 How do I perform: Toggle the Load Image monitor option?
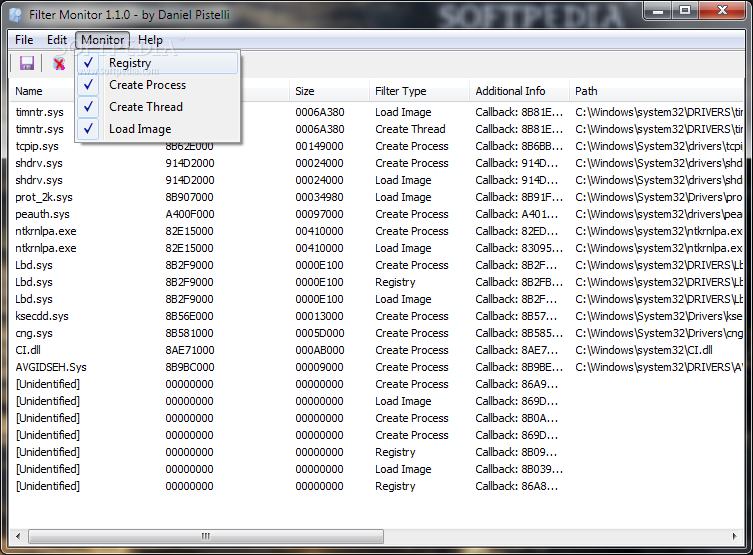click(x=157, y=129)
